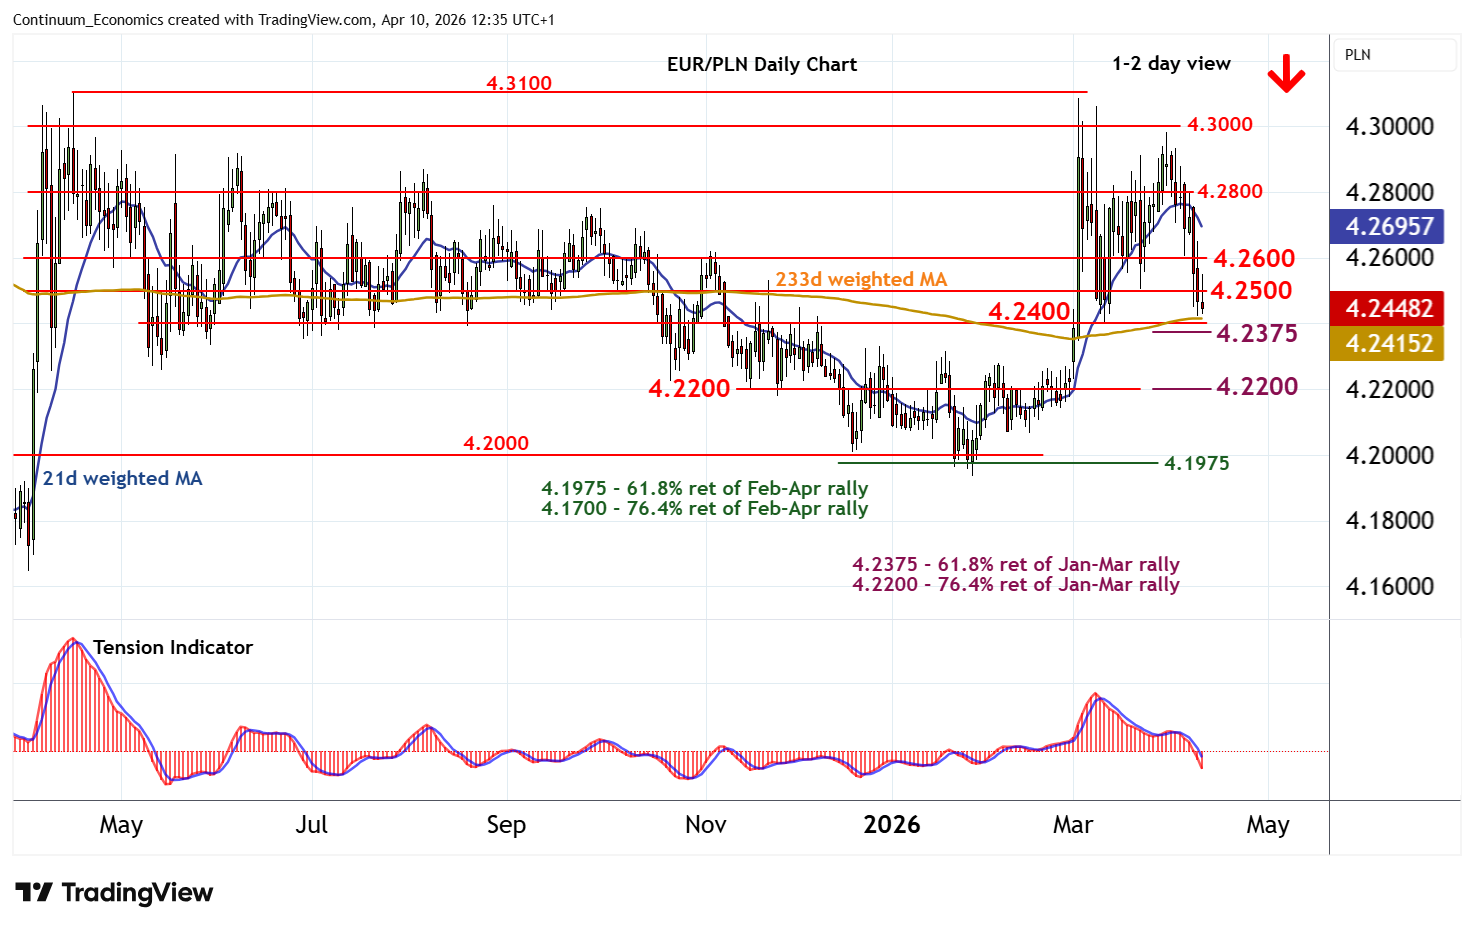Click the Nov marker on the time axis
The height and width of the screenshot is (930, 1474).
[x=705, y=825]
